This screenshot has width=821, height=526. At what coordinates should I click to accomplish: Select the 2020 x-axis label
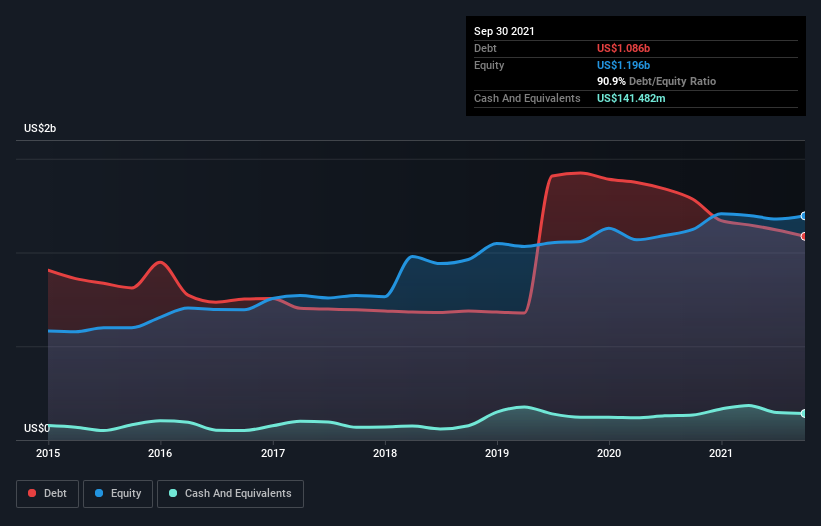pos(609,453)
